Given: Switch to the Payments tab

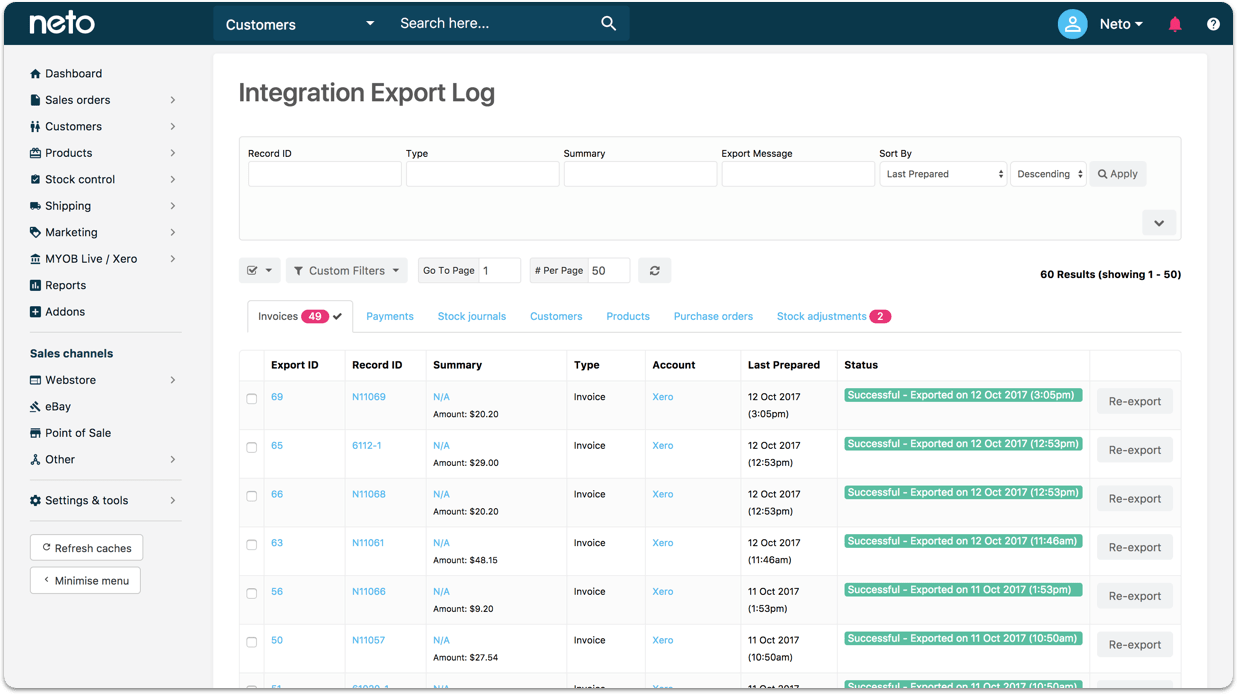Looking at the screenshot, I should 390,316.
